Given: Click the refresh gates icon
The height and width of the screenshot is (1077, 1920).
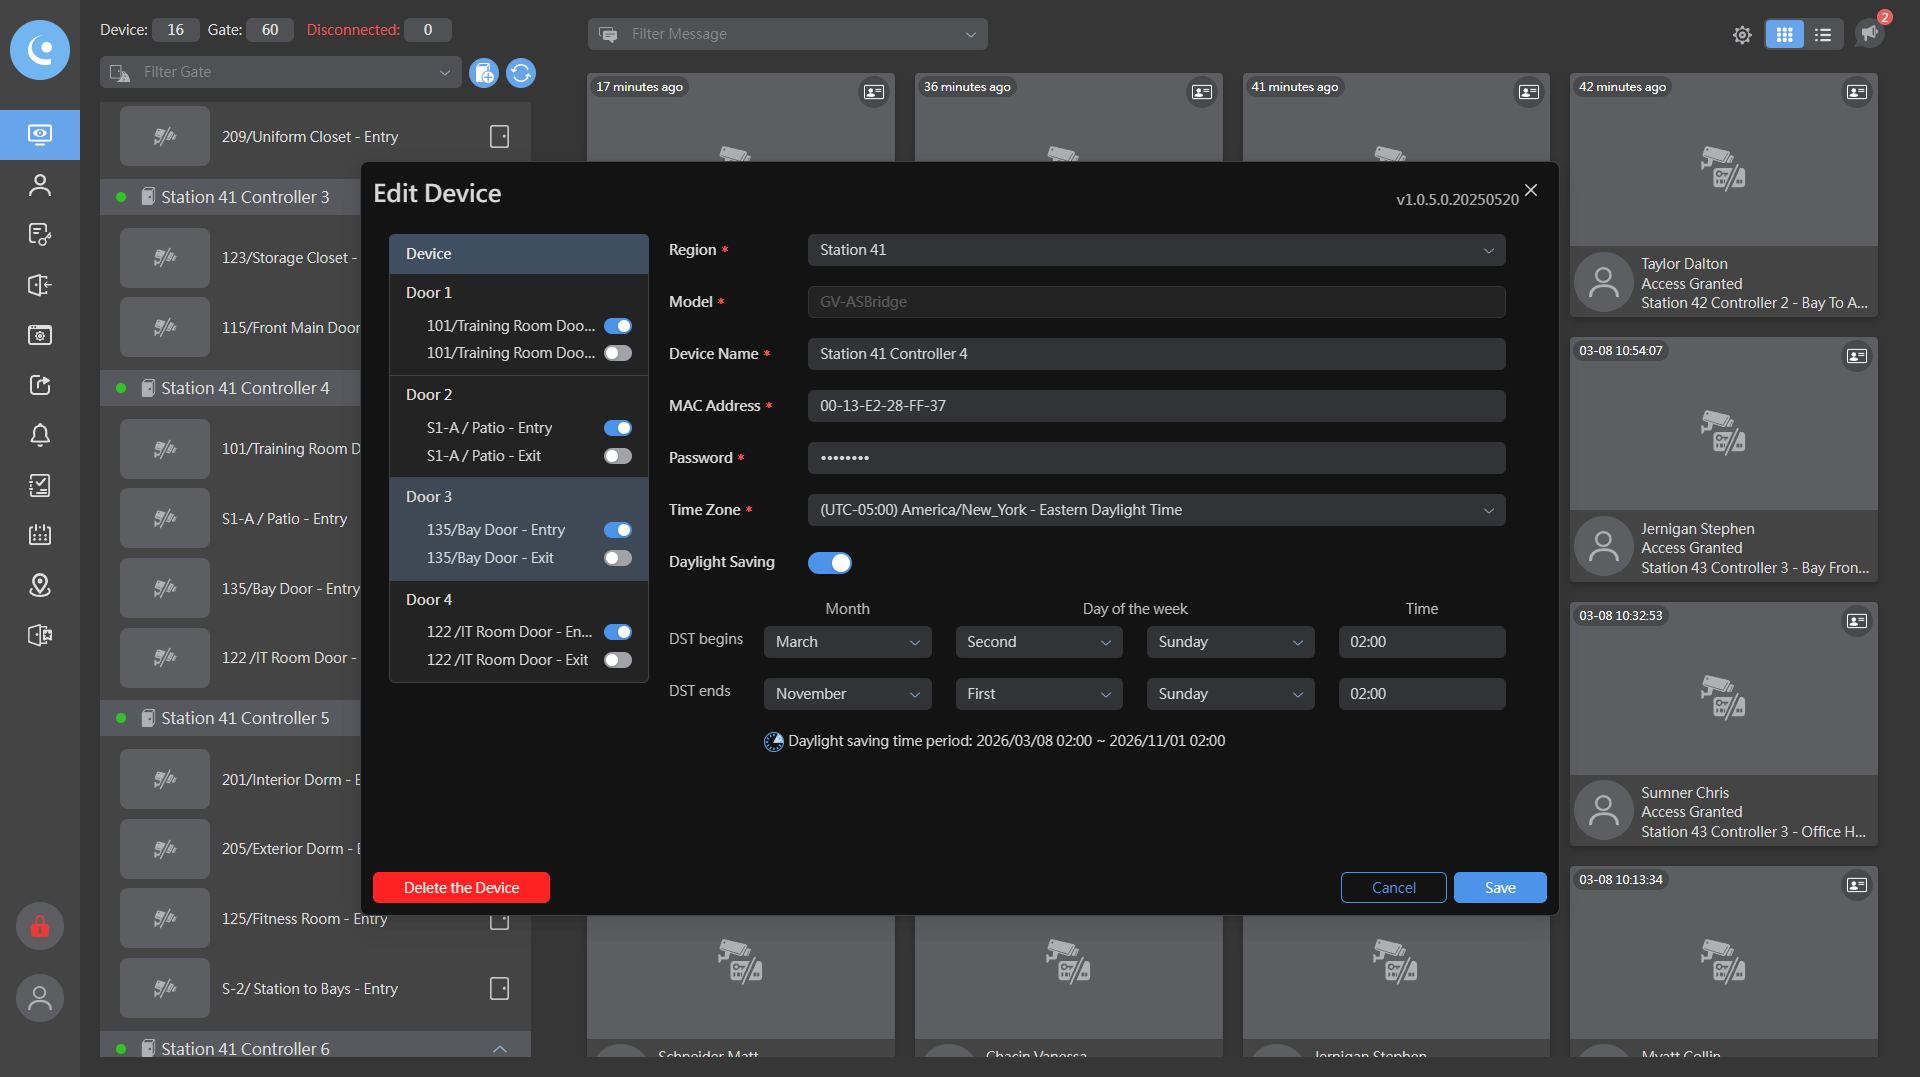Looking at the screenshot, I should pyautogui.click(x=520, y=73).
